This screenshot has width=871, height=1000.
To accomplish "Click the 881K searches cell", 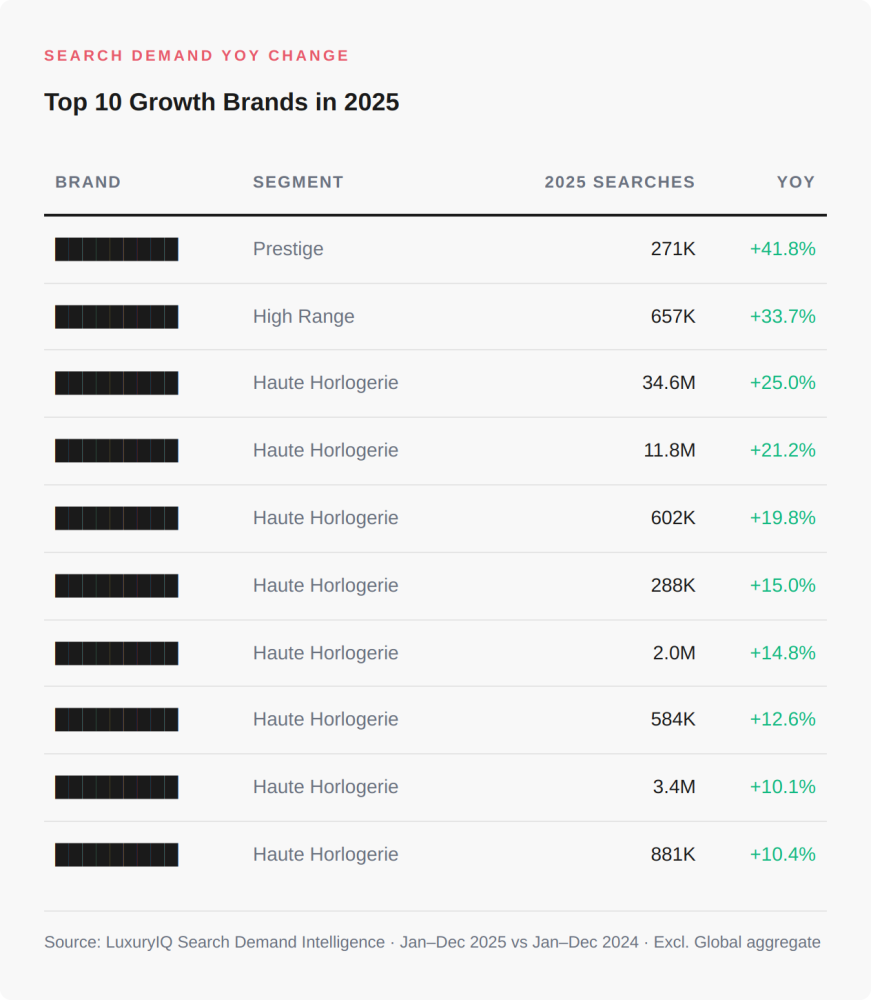I will 672,855.
